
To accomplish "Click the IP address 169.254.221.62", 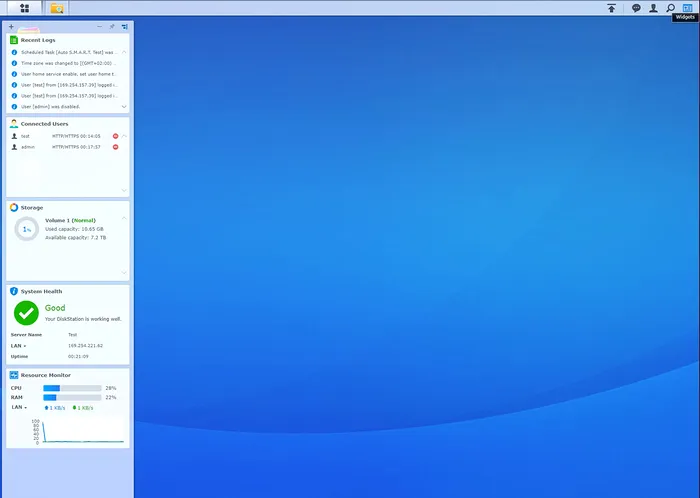I will [x=85, y=346].
